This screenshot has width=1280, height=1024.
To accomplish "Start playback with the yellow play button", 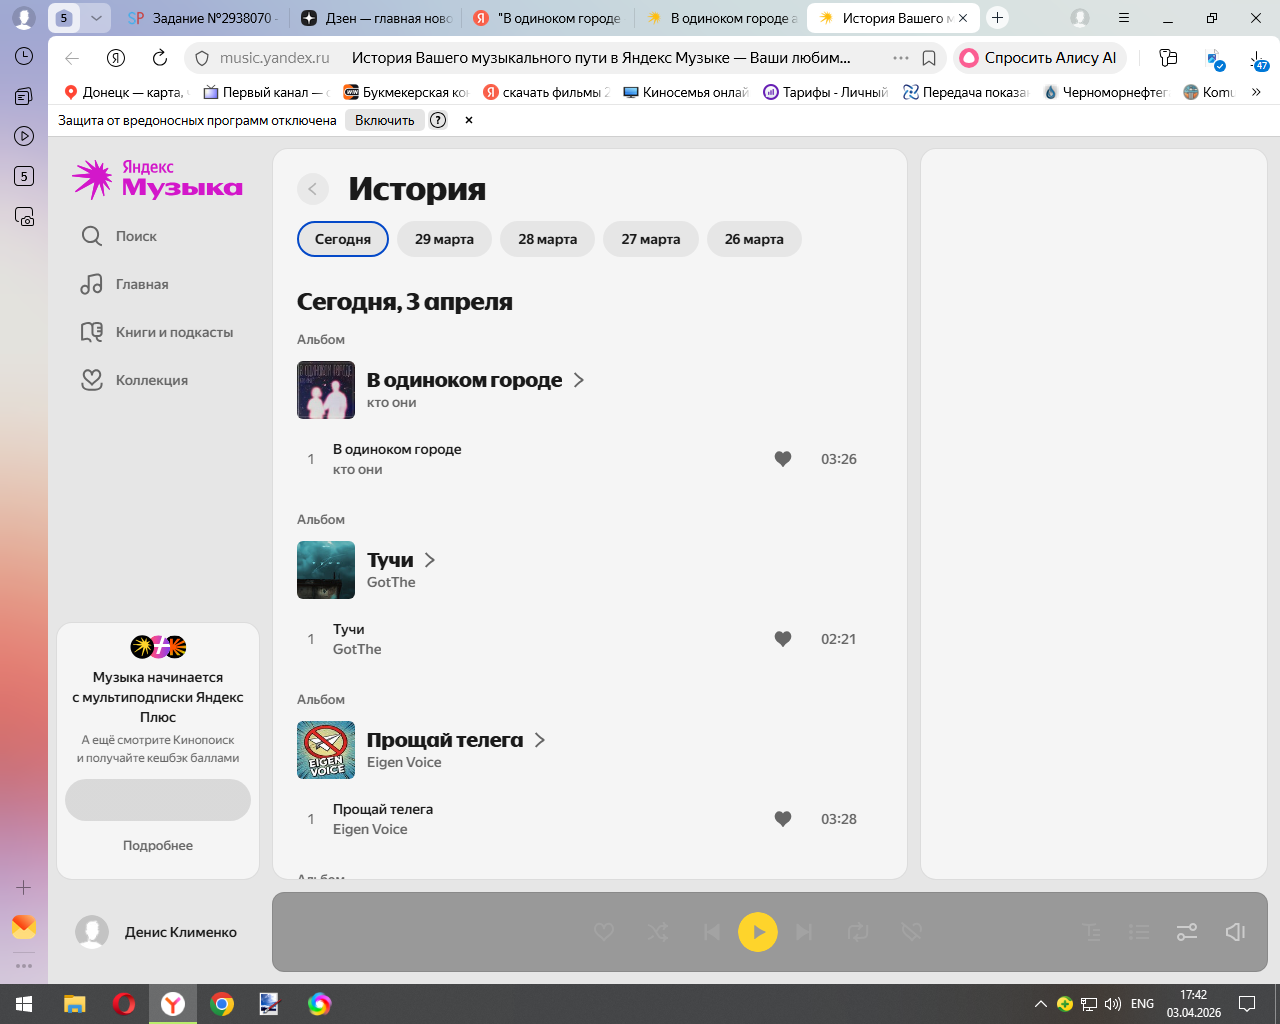I will point(758,932).
